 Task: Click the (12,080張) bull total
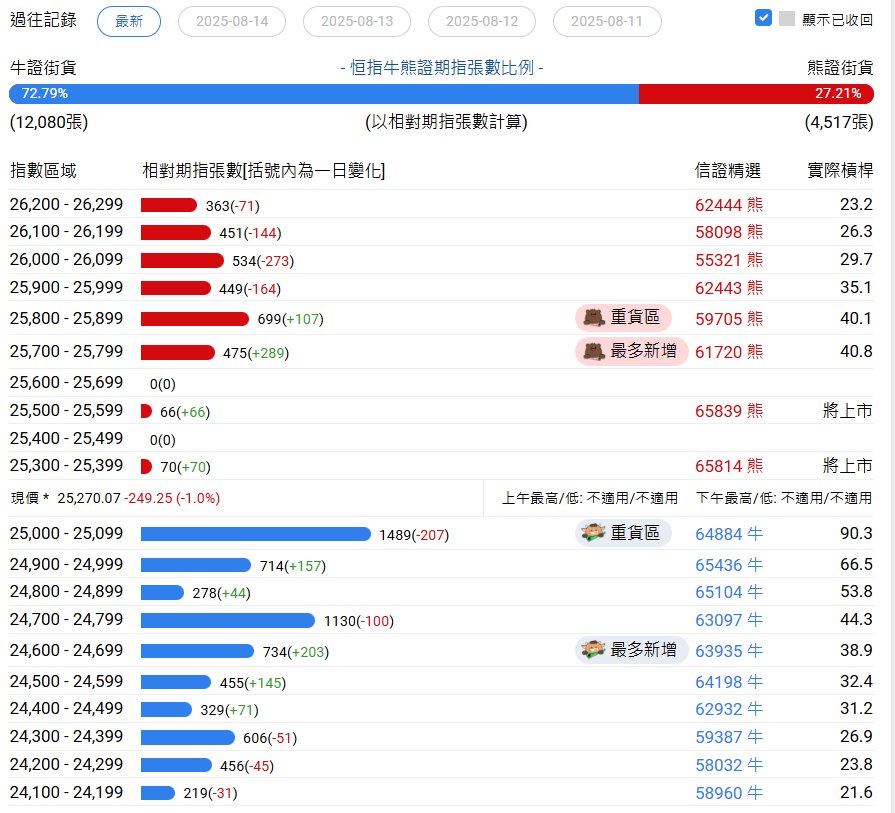click(x=49, y=122)
